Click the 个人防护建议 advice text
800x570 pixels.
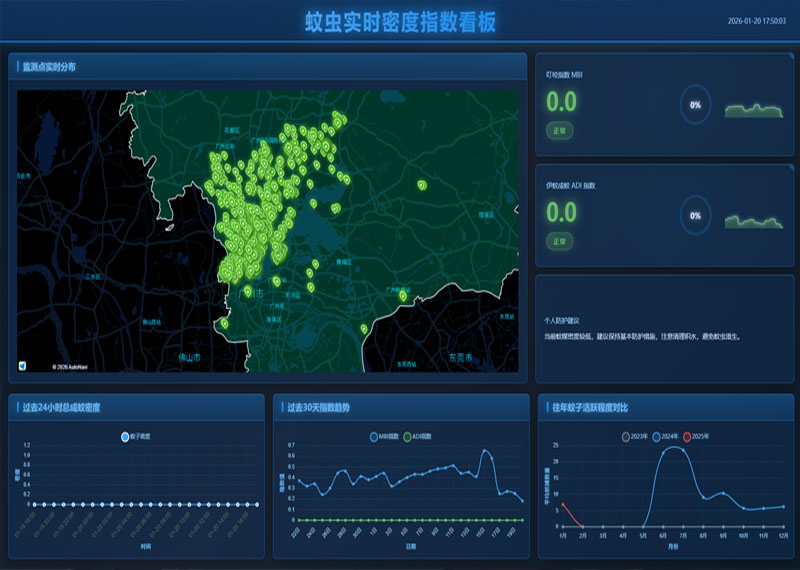coord(642,337)
